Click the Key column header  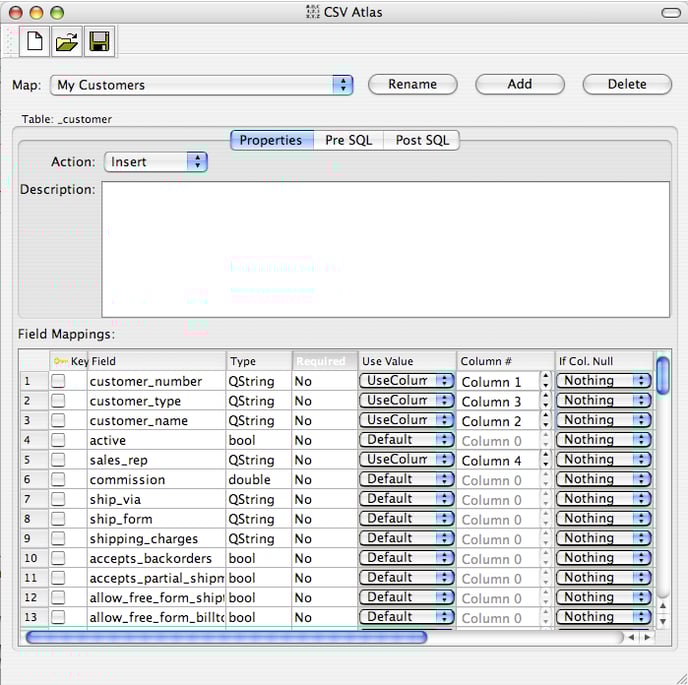pyautogui.click(x=69, y=361)
